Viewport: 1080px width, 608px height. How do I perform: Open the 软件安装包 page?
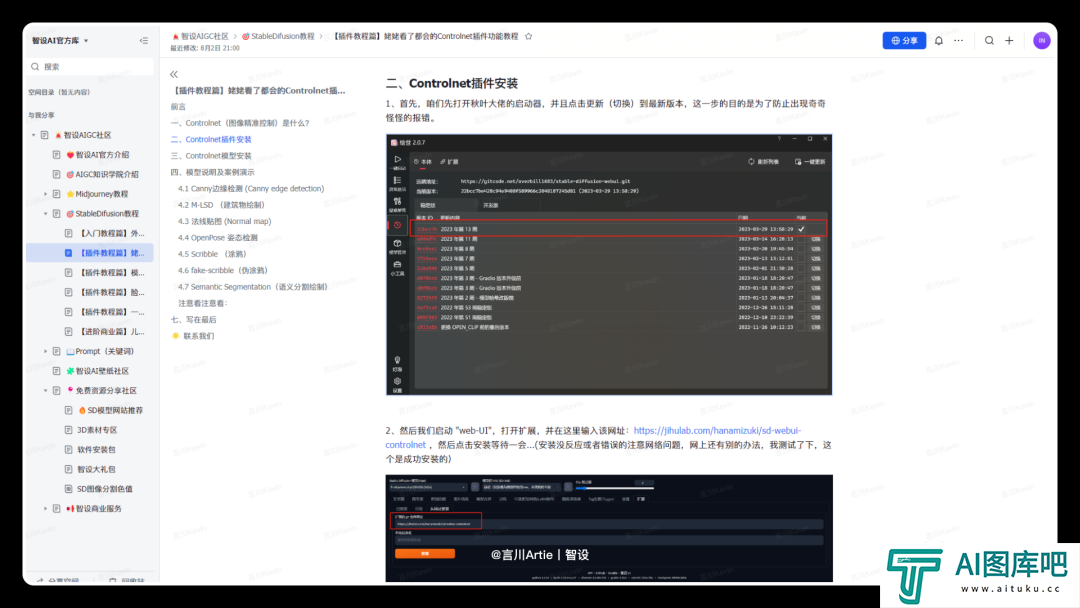click(96, 450)
